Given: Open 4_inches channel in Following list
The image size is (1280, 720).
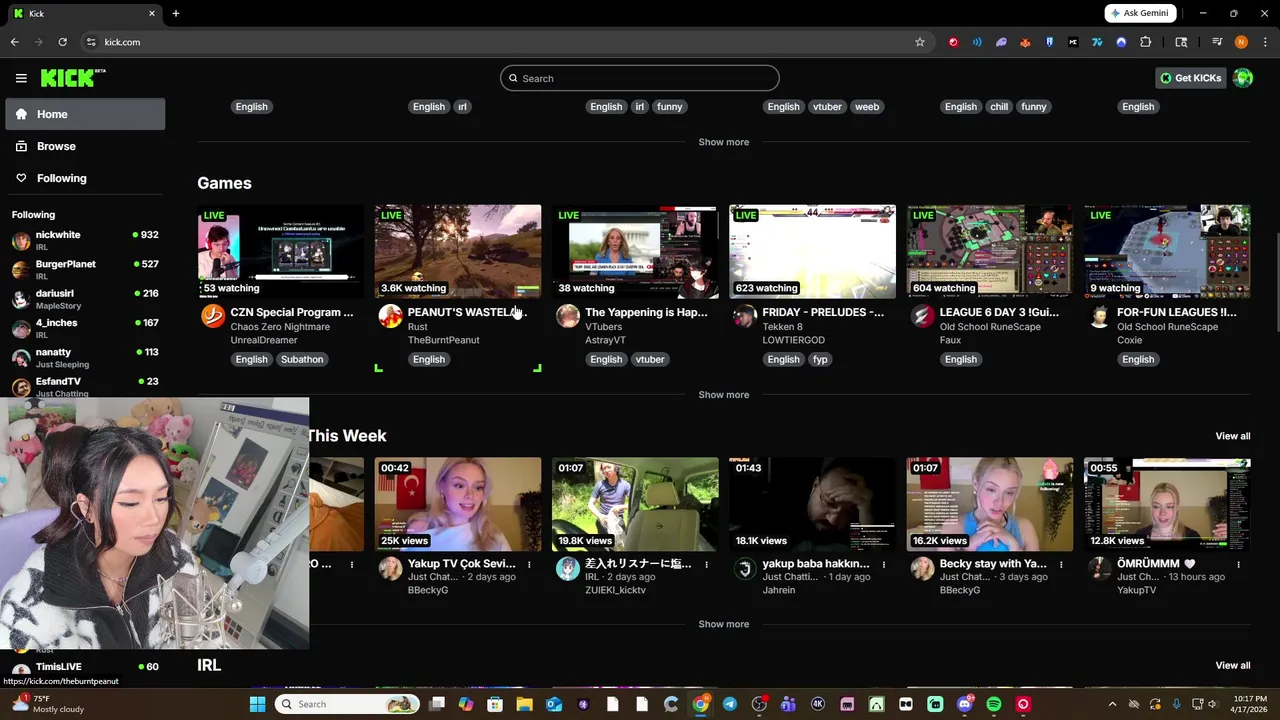Looking at the screenshot, I should [x=85, y=328].
